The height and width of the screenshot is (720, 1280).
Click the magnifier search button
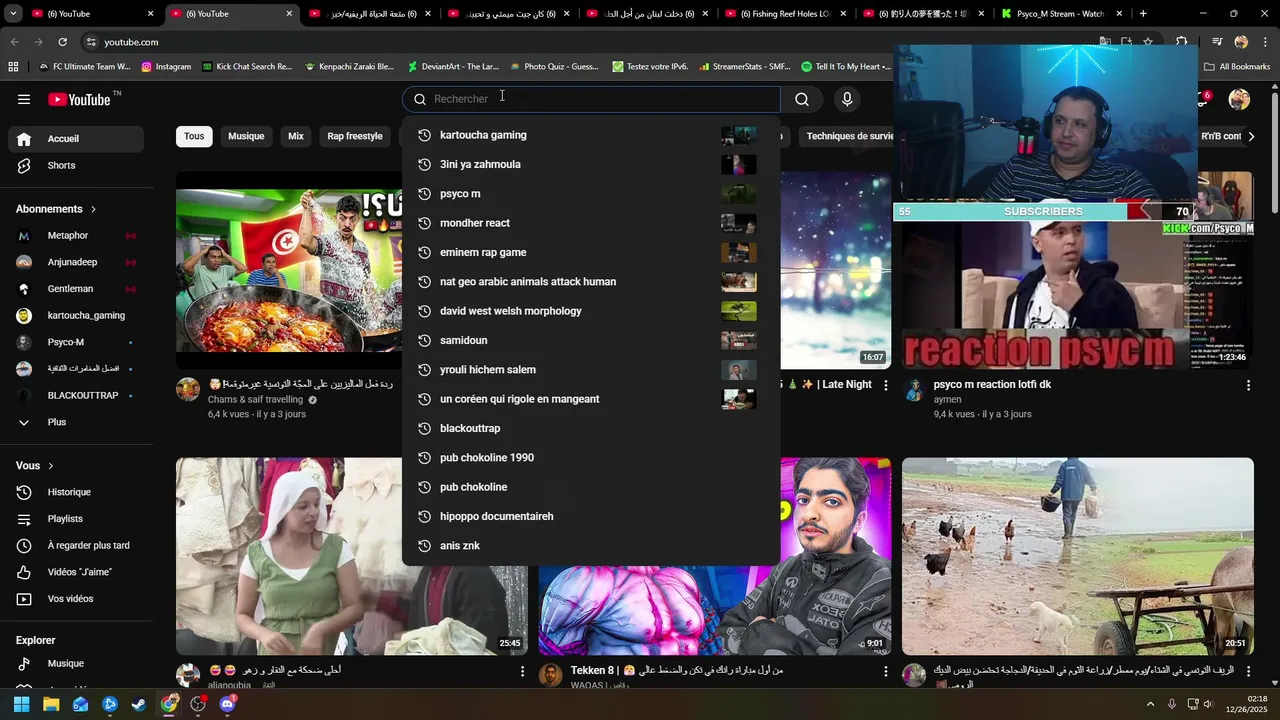click(802, 99)
